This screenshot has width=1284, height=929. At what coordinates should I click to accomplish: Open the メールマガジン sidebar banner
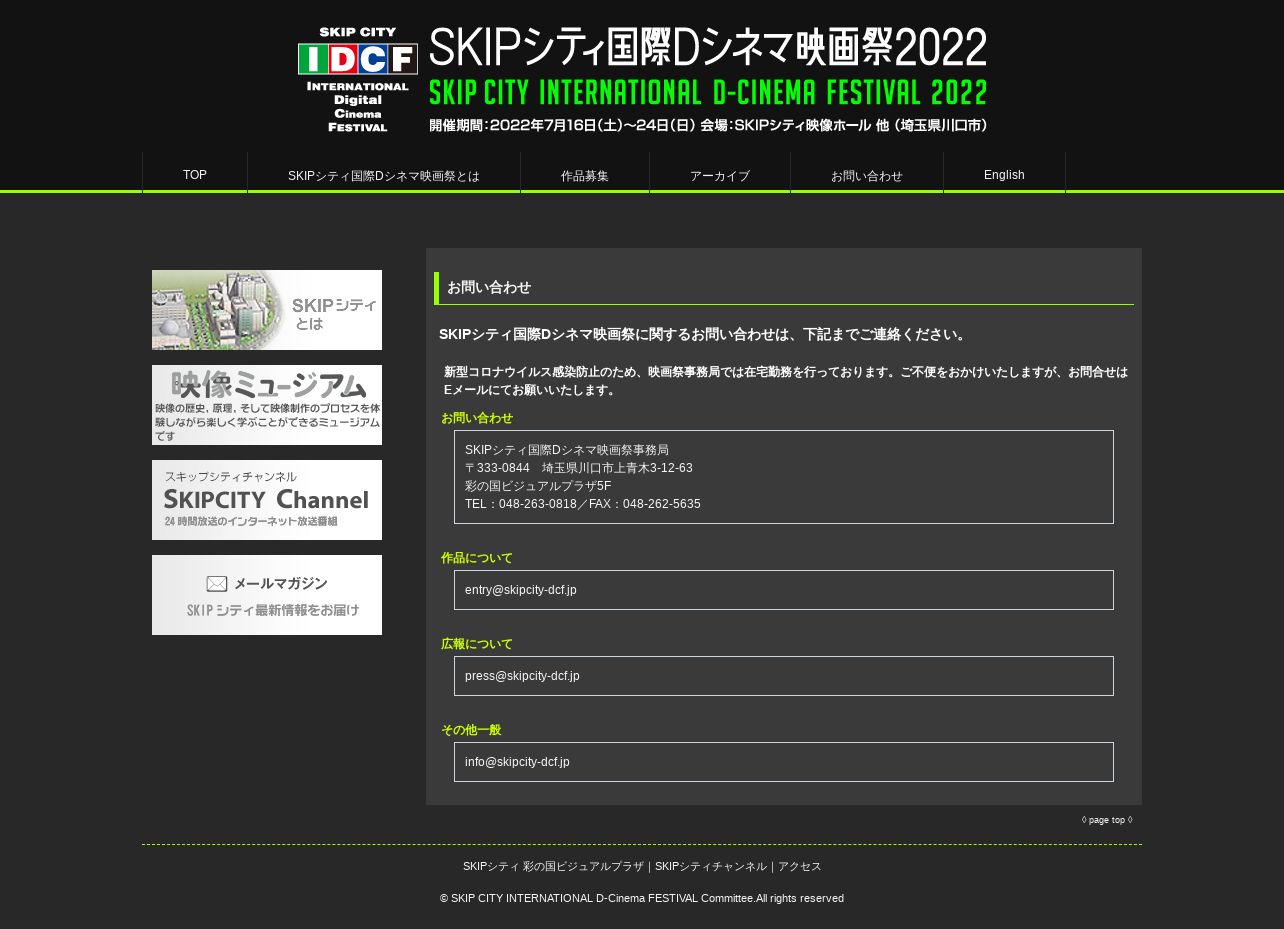[267, 595]
